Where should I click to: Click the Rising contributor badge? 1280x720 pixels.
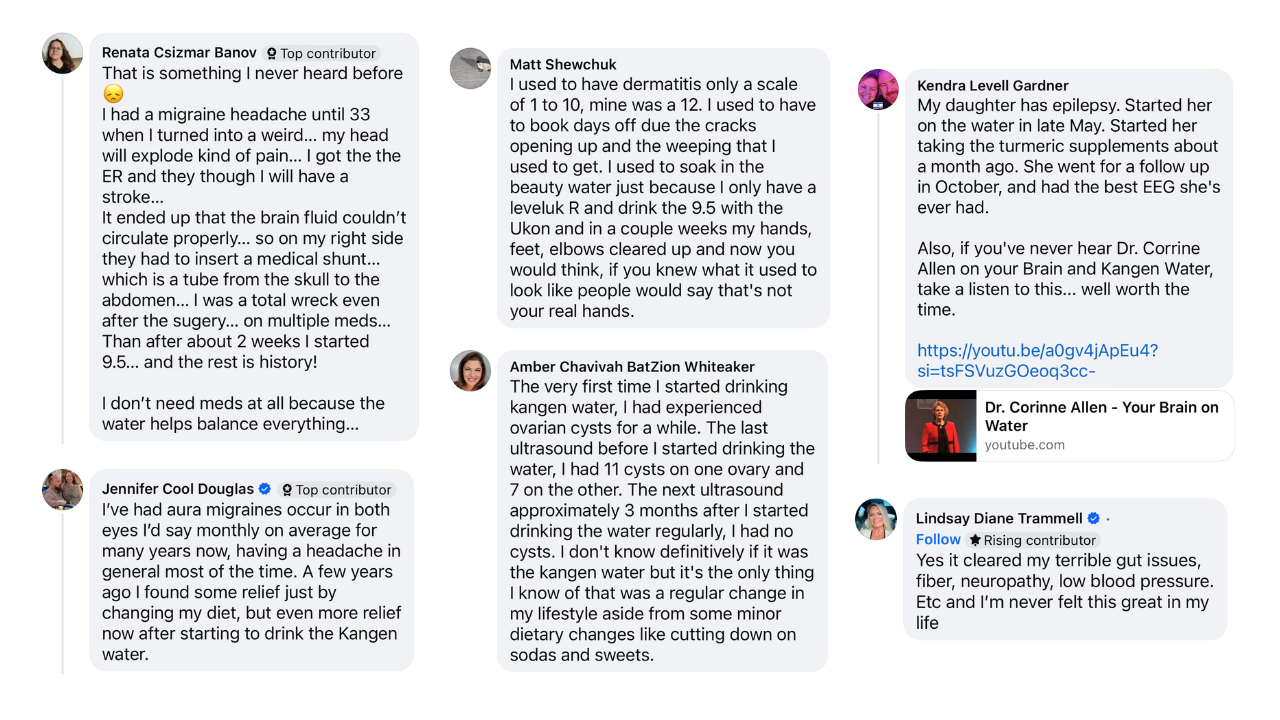click(x=1034, y=540)
